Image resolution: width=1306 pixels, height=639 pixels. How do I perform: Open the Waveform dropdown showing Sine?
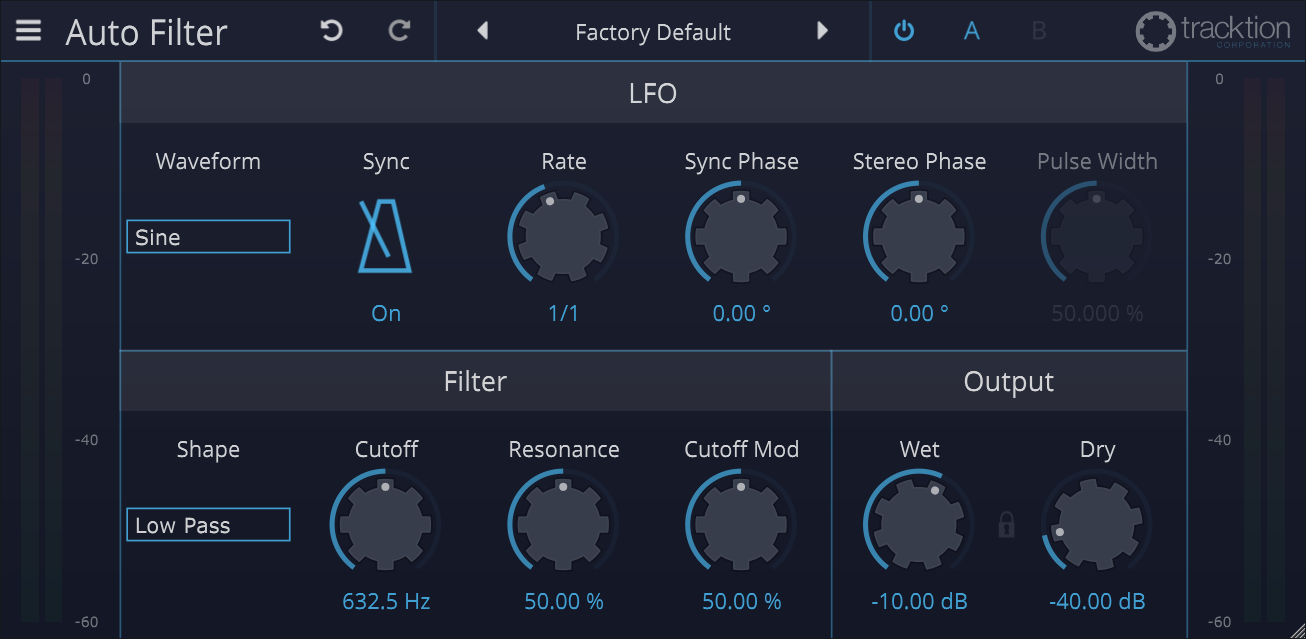tap(208, 237)
